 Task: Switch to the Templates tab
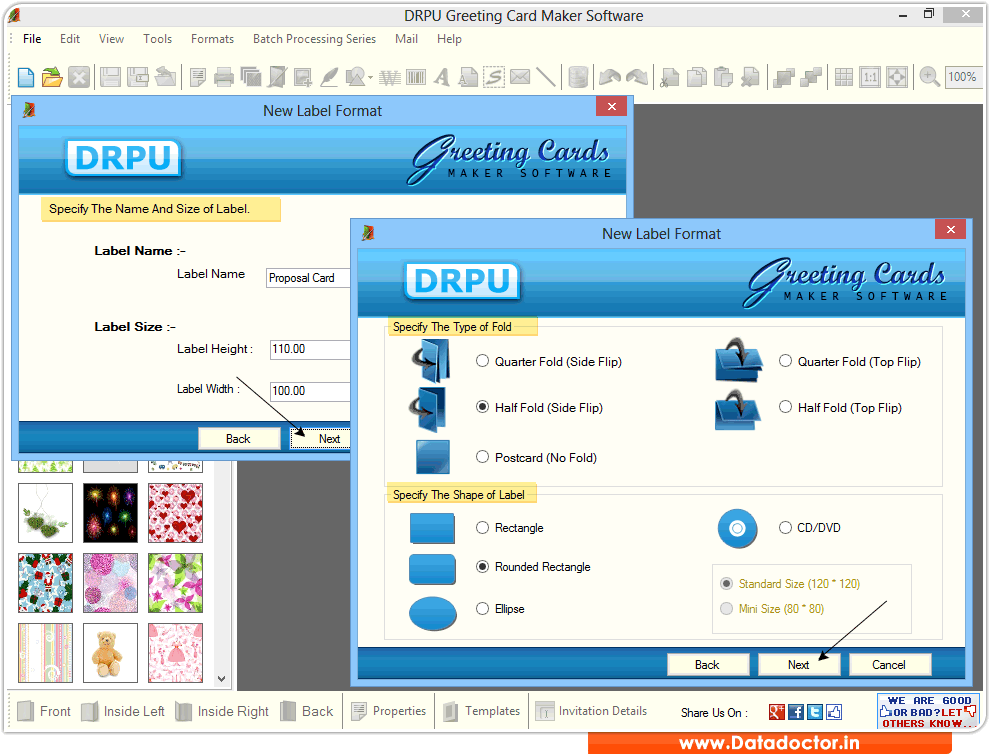pyautogui.click(x=481, y=711)
